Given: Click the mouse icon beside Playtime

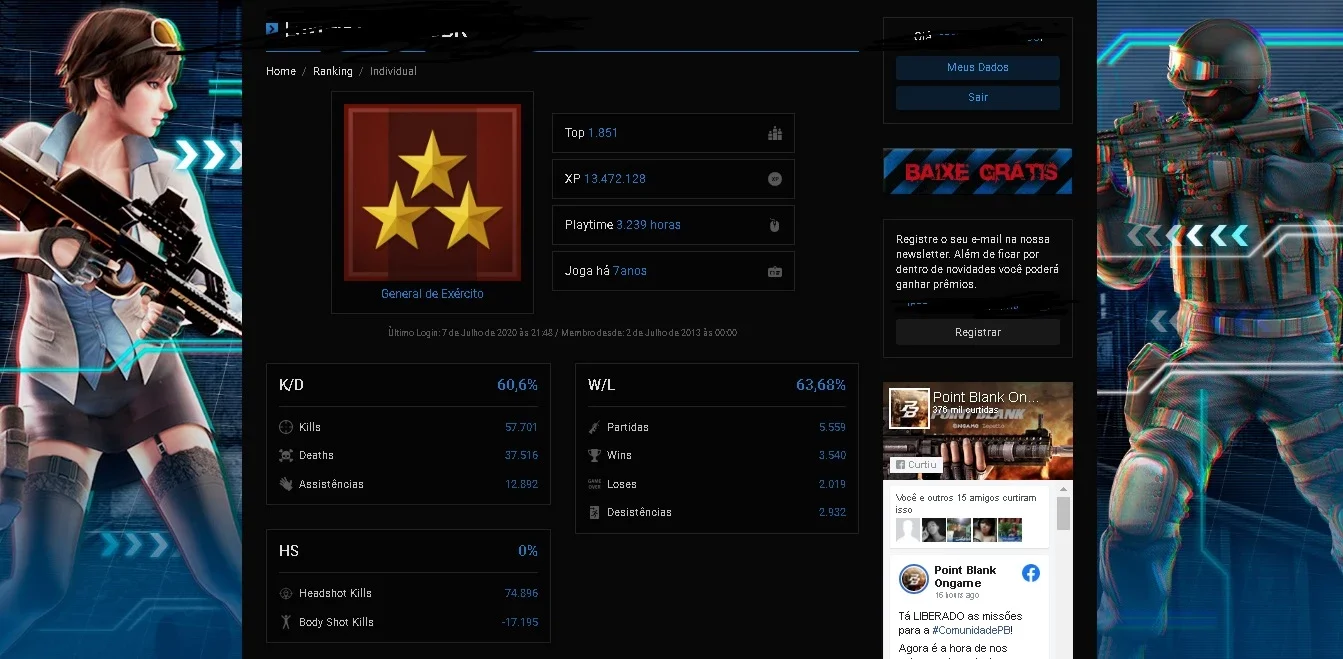Looking at the screenshot, I should click(x=774, y=225).
